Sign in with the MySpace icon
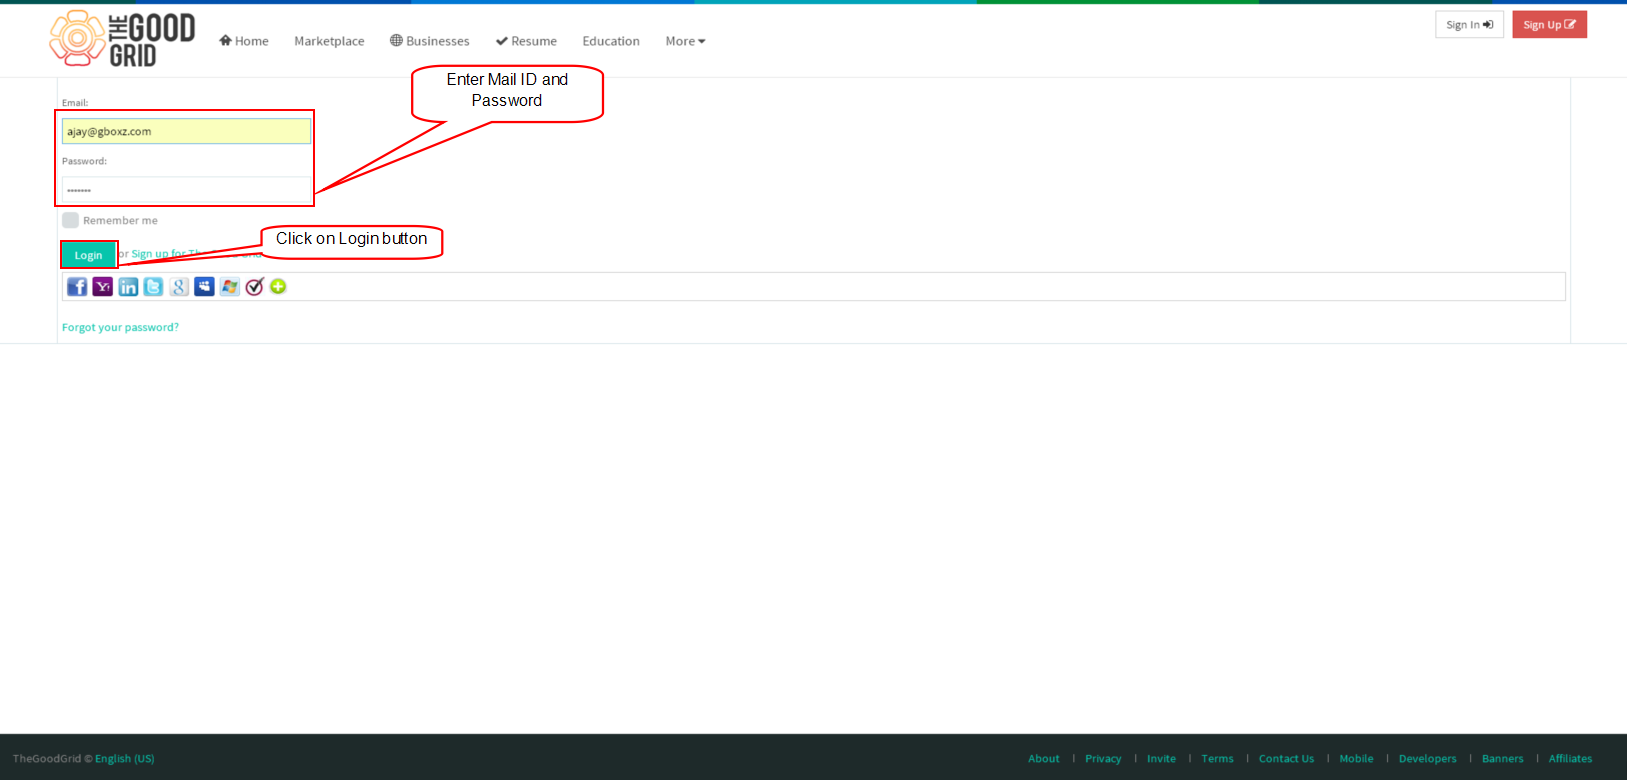1630x780 pixels. pos(204,287)
